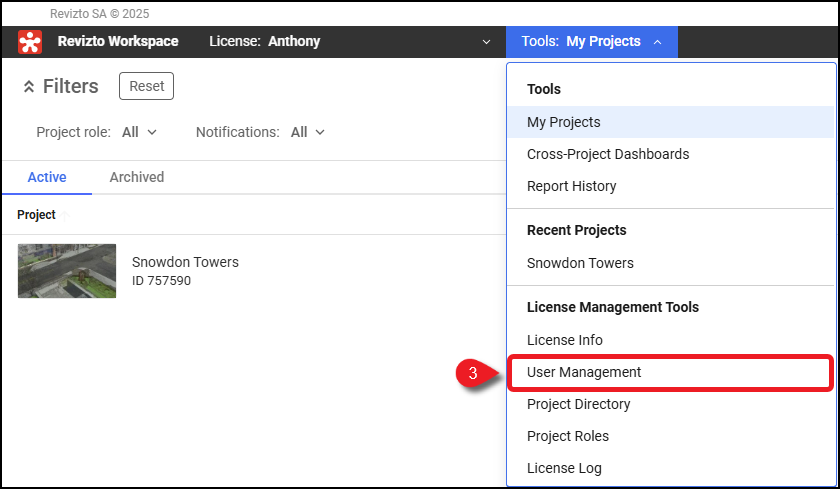Select User Management menu item
Image resolution: width=840 pixels, height=489 pixels.
coord(584,372)
